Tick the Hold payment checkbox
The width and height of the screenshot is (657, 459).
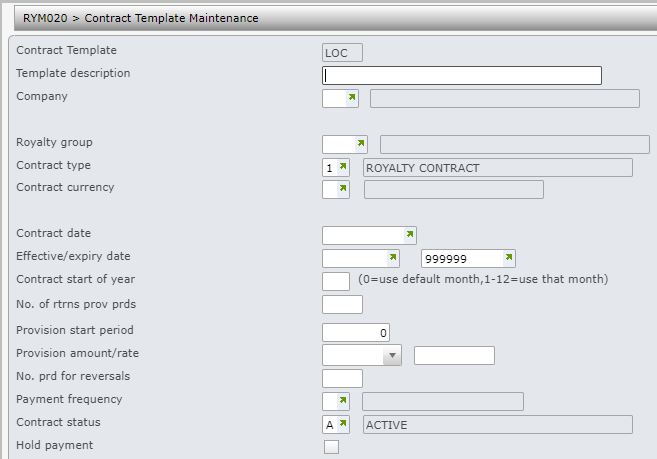point(331,447)
